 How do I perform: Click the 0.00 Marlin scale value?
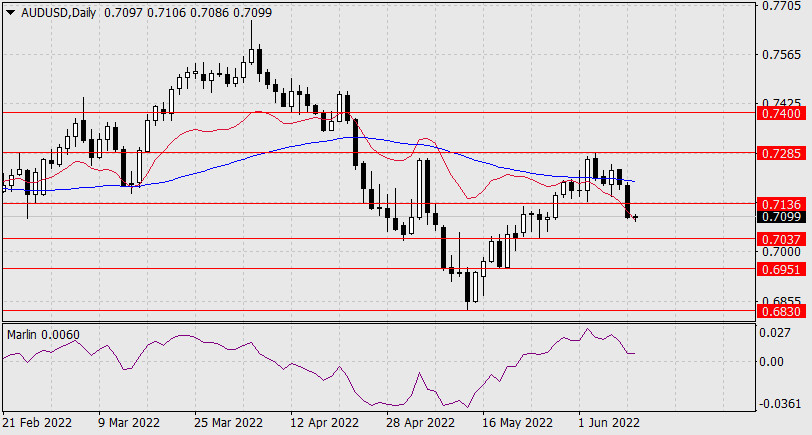(773, 362)
